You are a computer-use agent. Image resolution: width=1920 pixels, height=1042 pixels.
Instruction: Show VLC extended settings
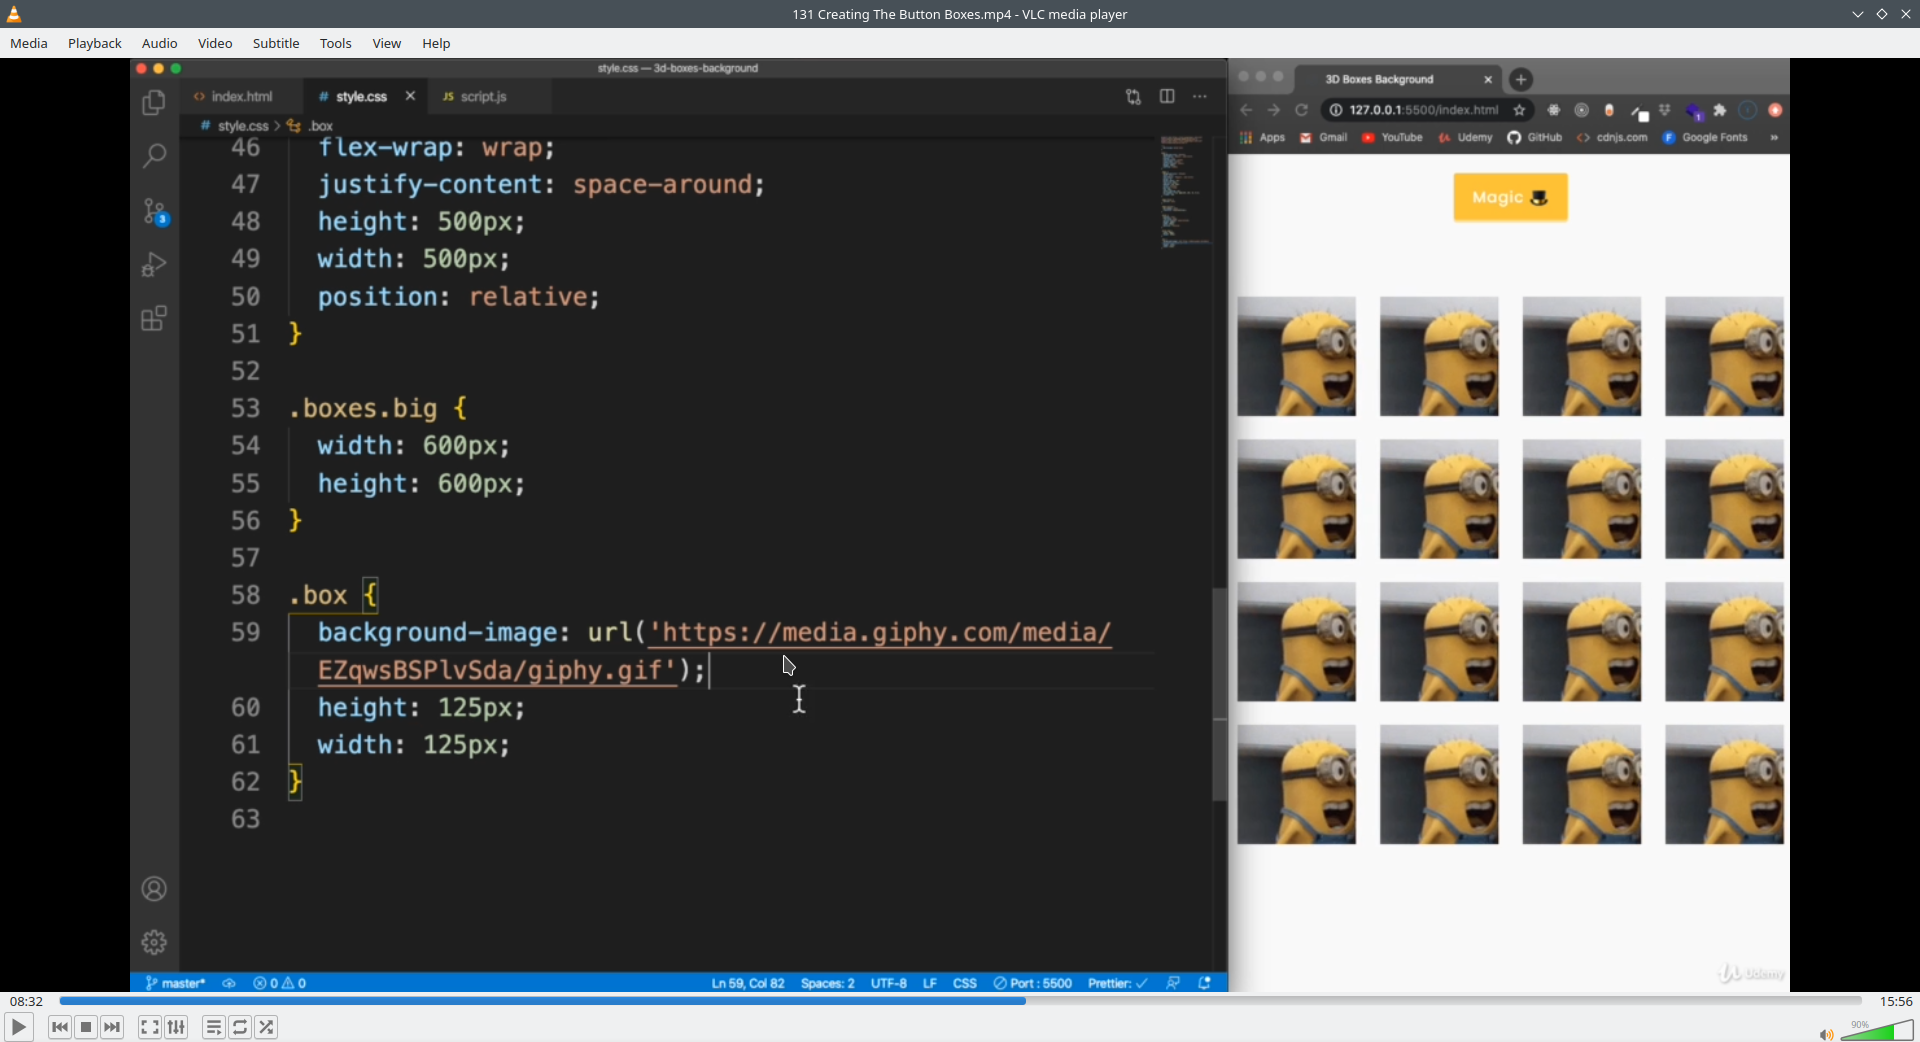(176, 1027)
